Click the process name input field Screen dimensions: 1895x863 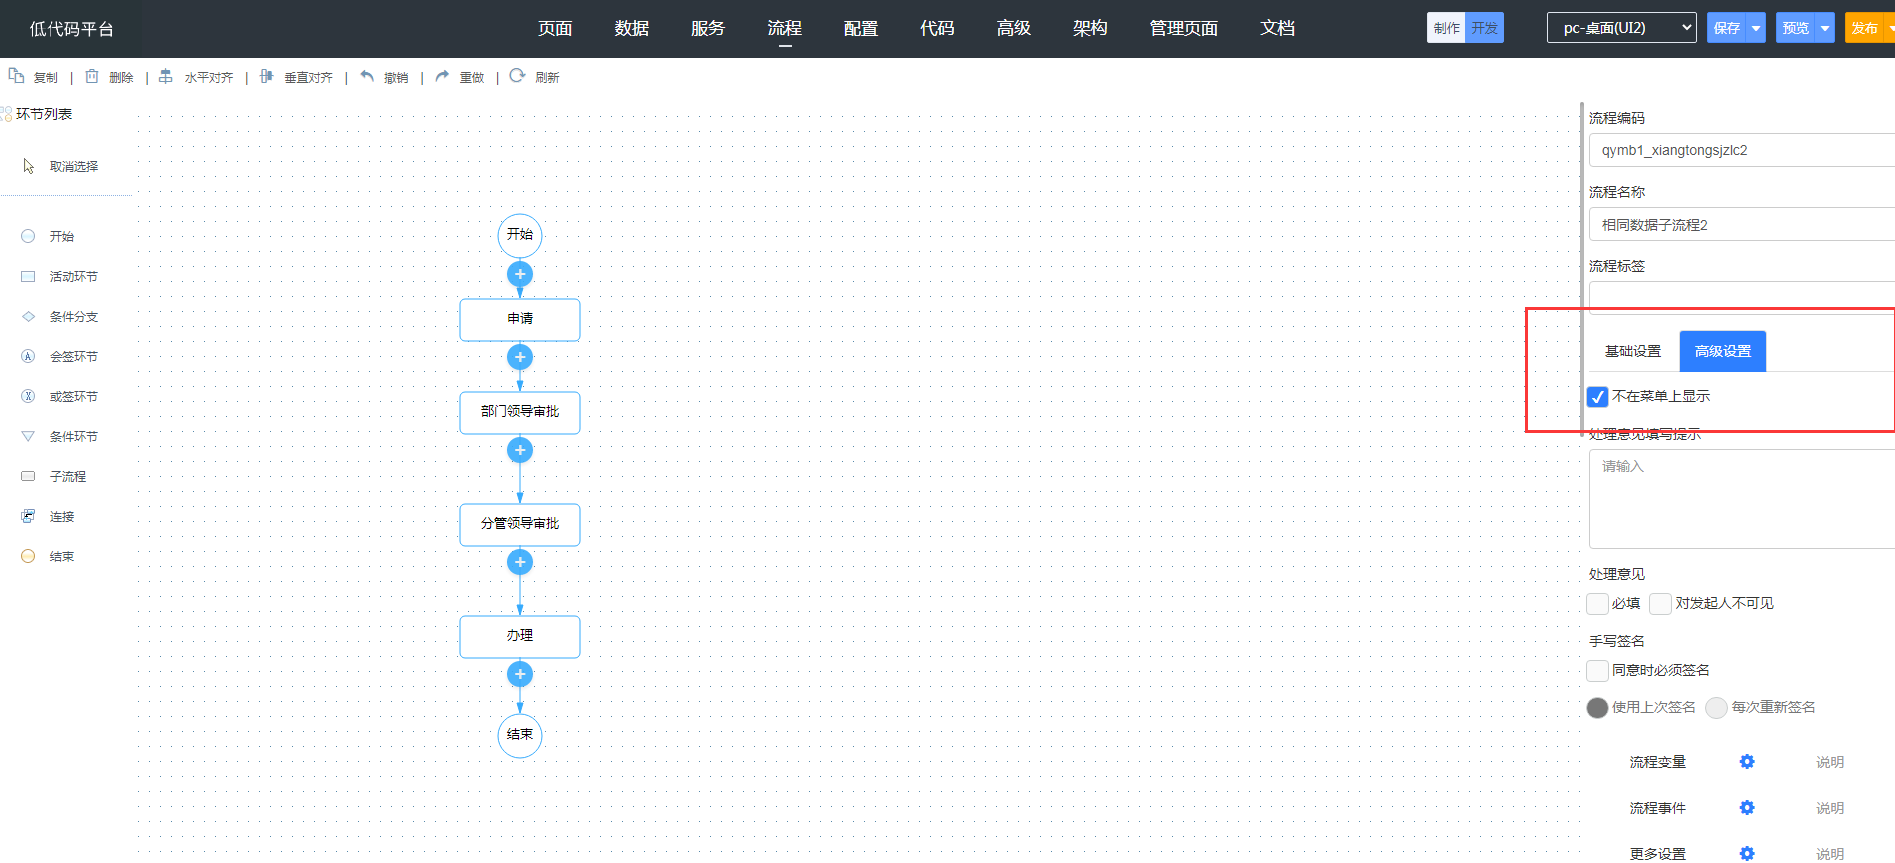click(x=1740, y=225)
